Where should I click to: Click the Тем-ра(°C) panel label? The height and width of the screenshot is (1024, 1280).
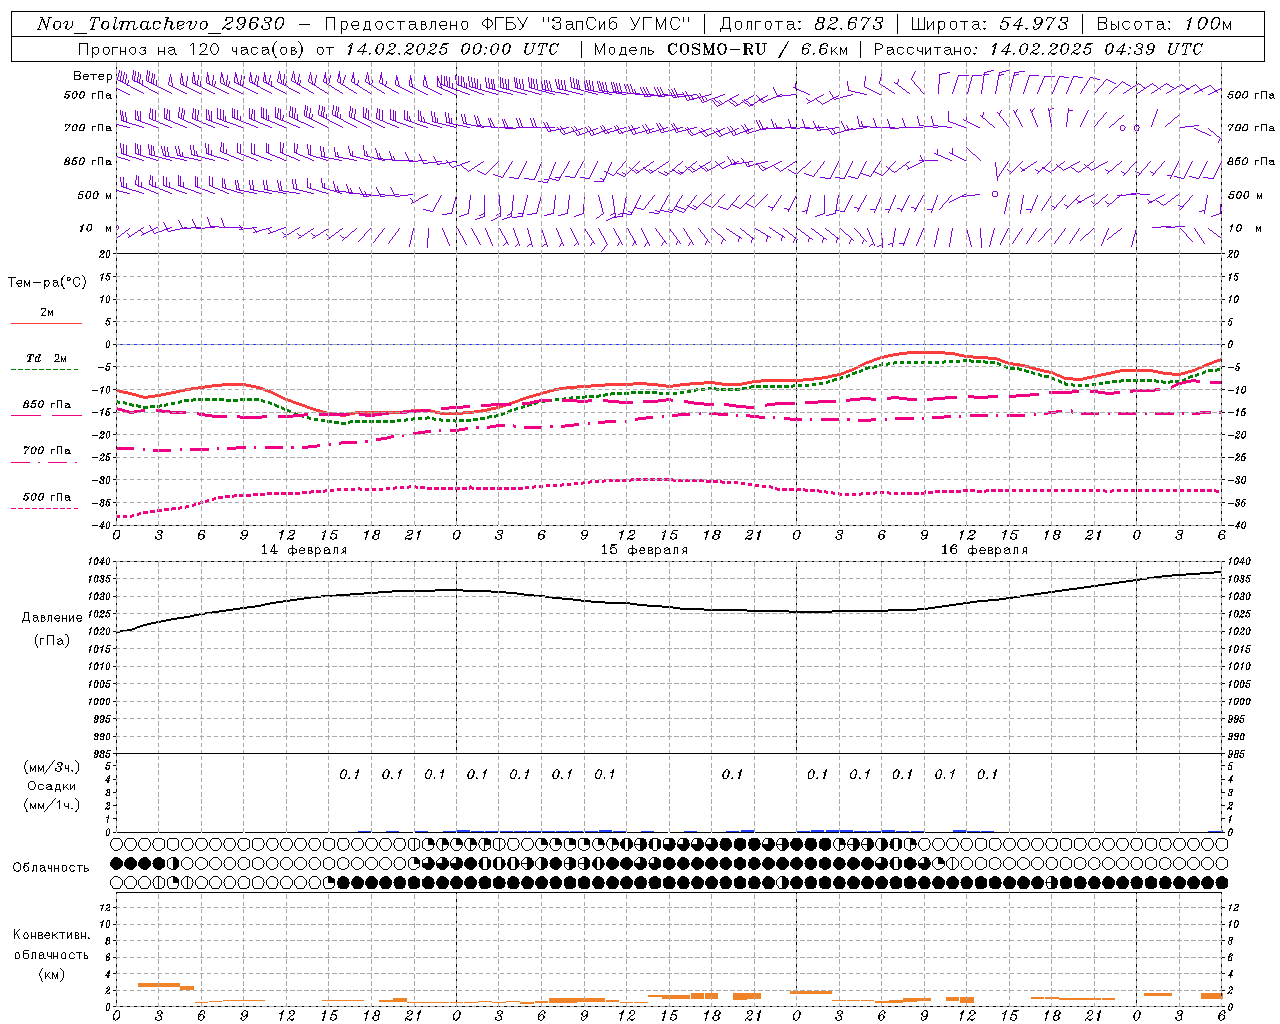(47, 283)
